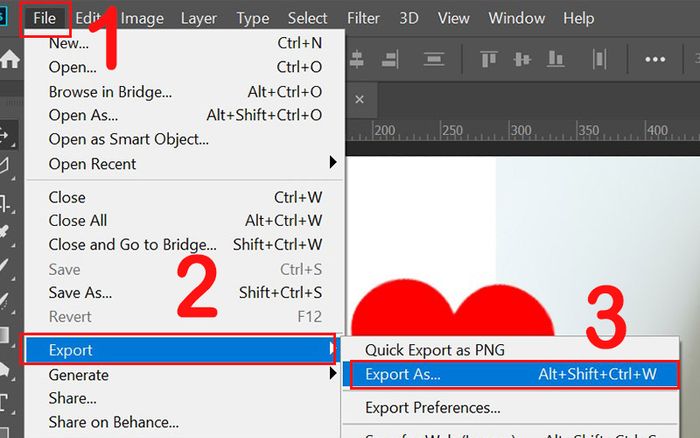Image resolution: width=700 pixels, height=438 pixels.
Task: Choose New... from the File menu
Action: pos(185,43)
